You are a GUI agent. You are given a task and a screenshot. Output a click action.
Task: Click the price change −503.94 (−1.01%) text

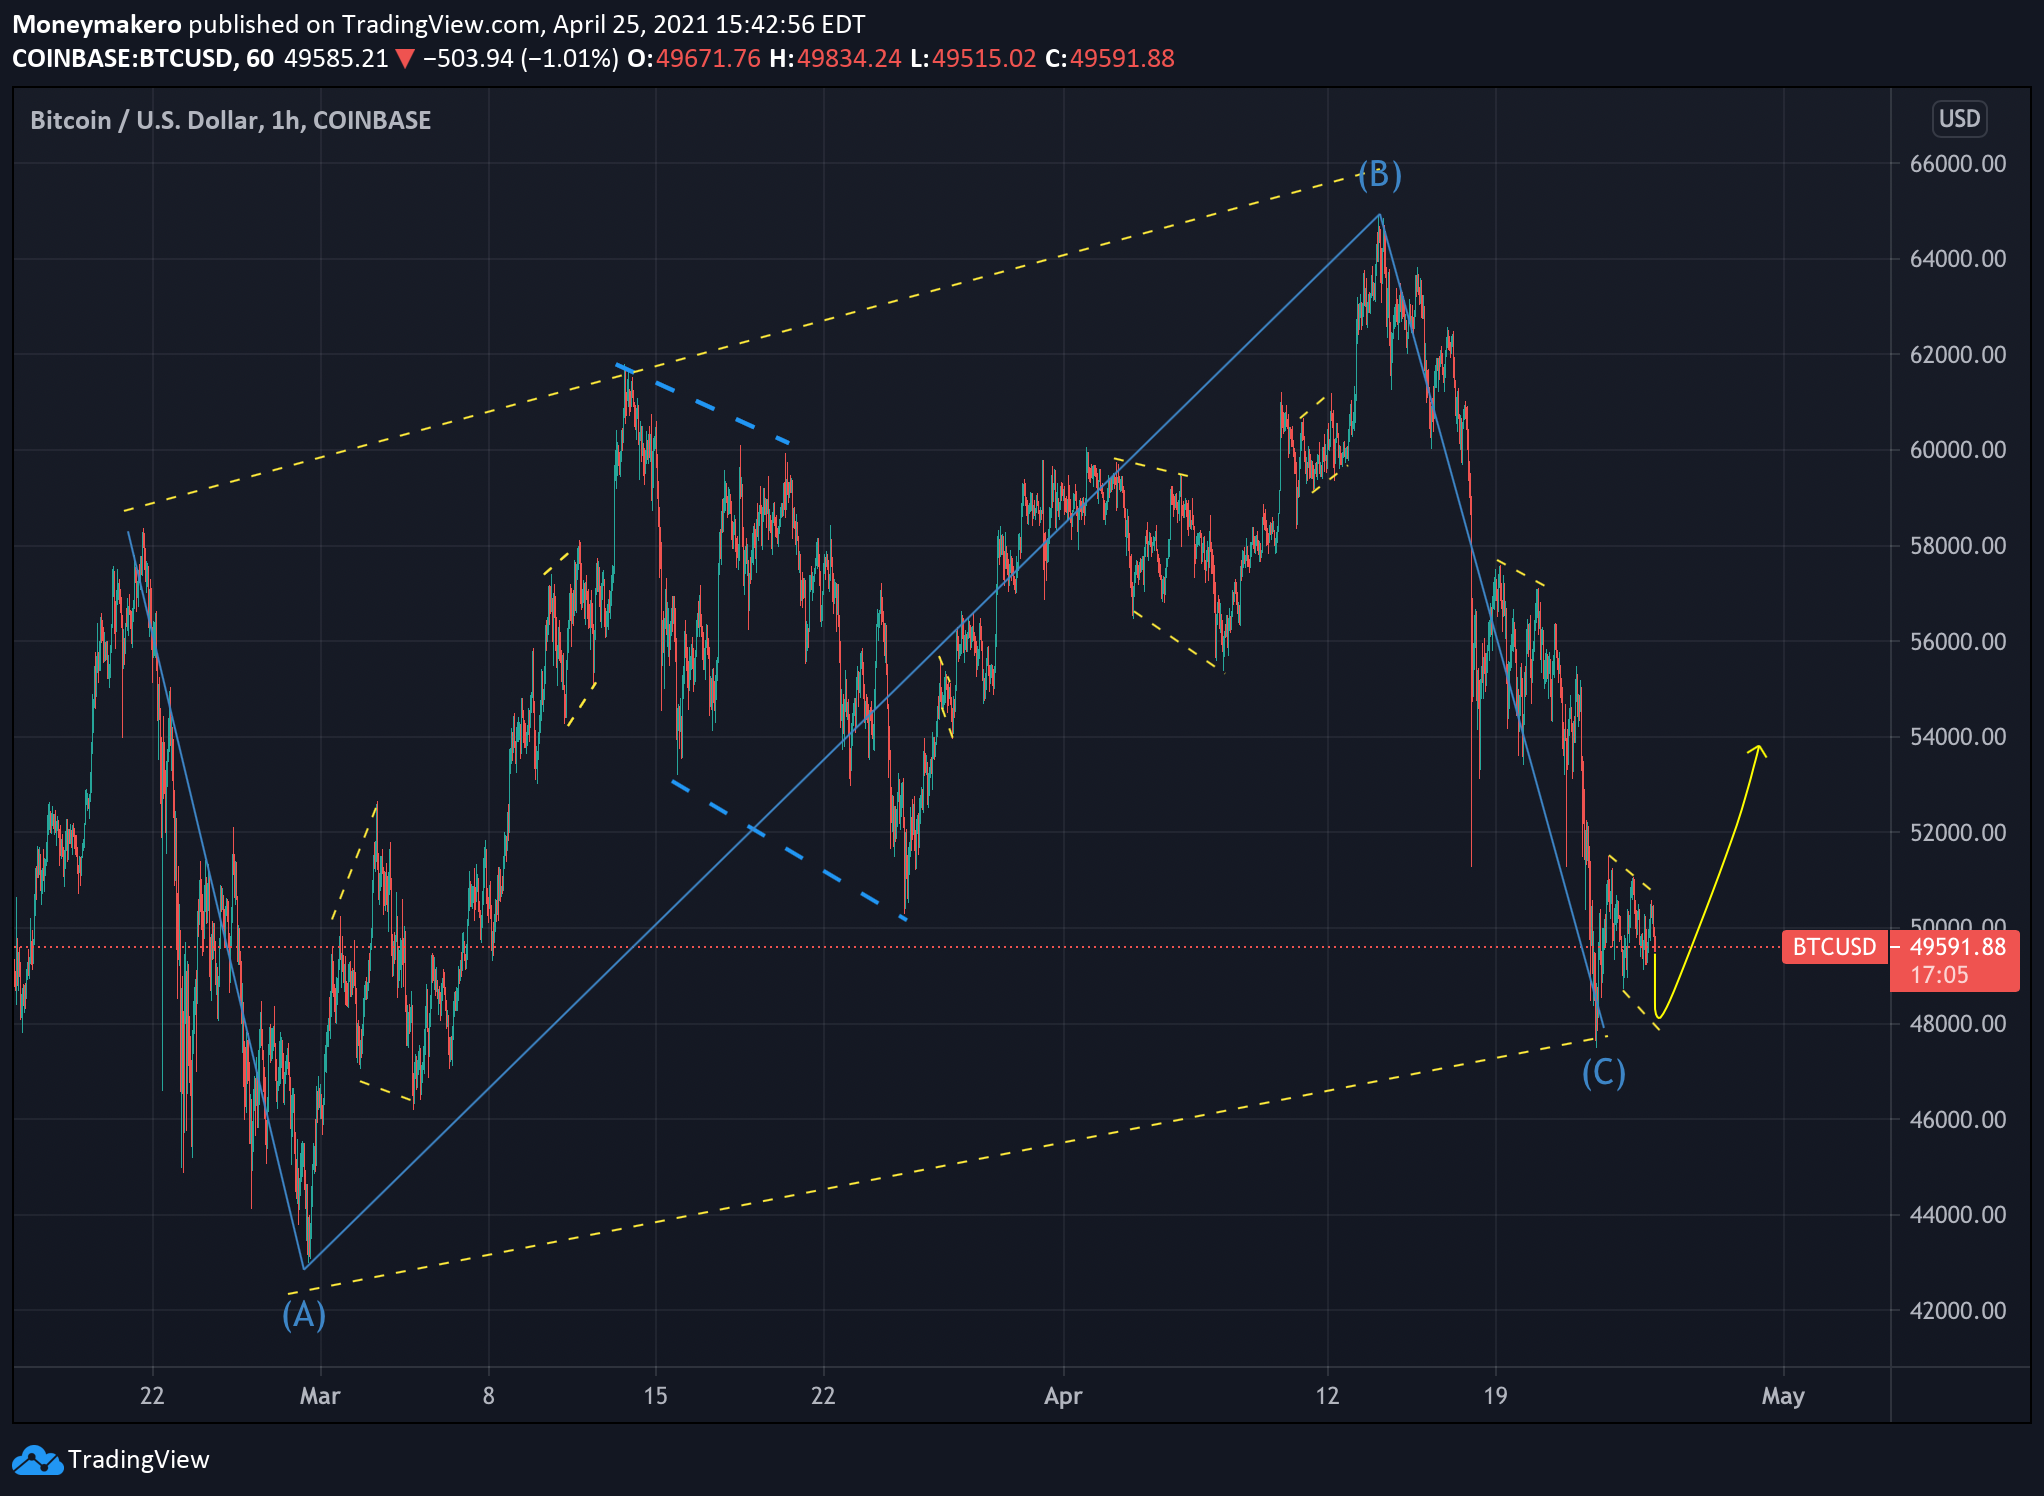520,59
